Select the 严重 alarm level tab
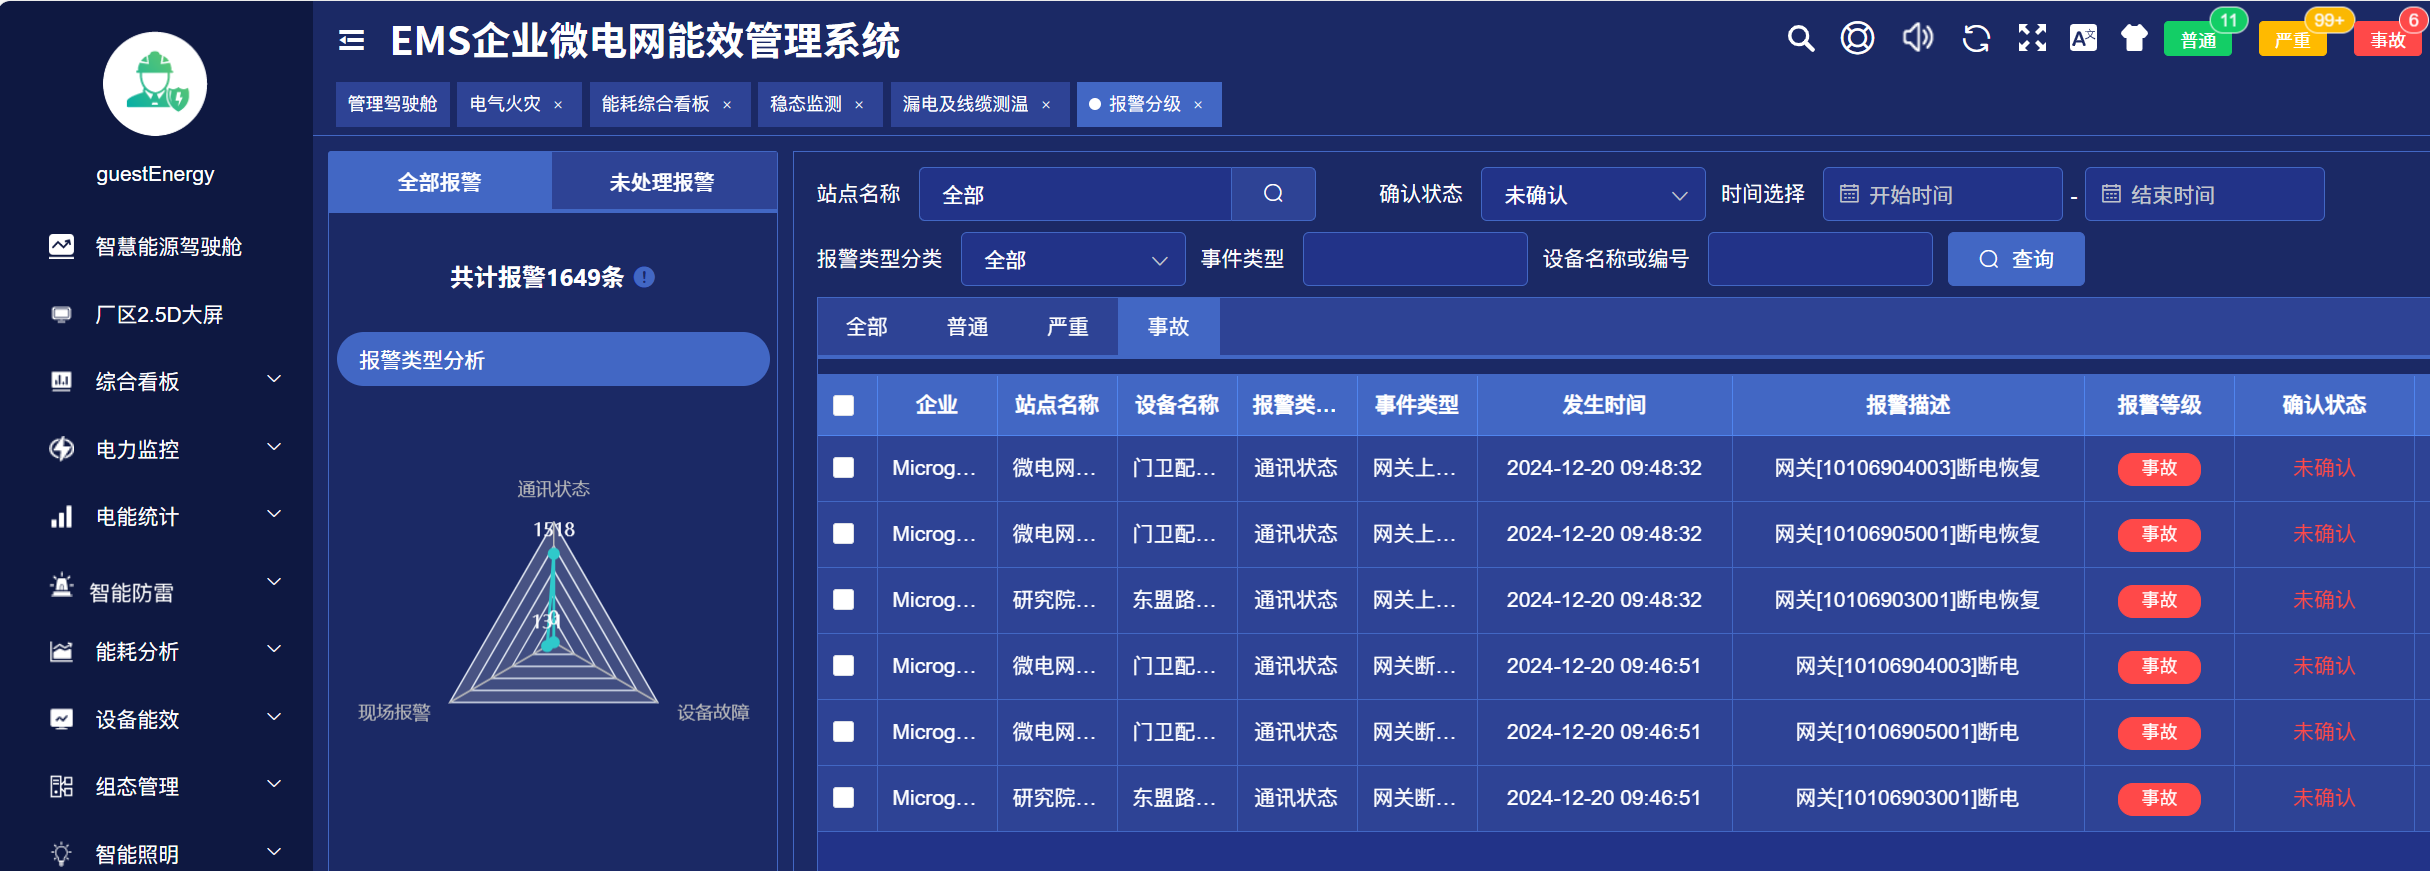 [x=1067, y=327]
